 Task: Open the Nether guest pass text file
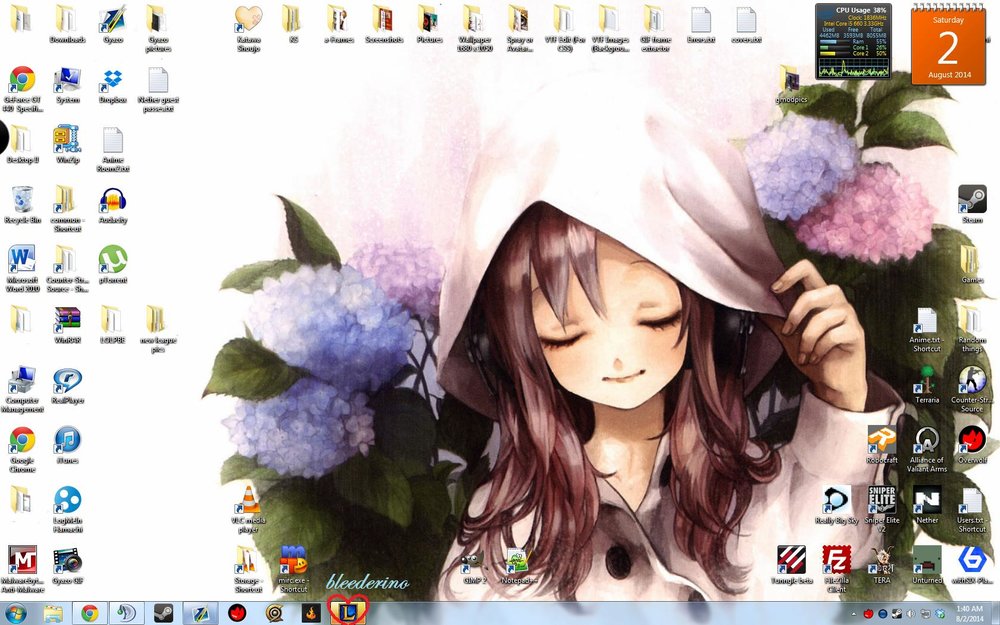pyautogui.click(x=158, y=89)
